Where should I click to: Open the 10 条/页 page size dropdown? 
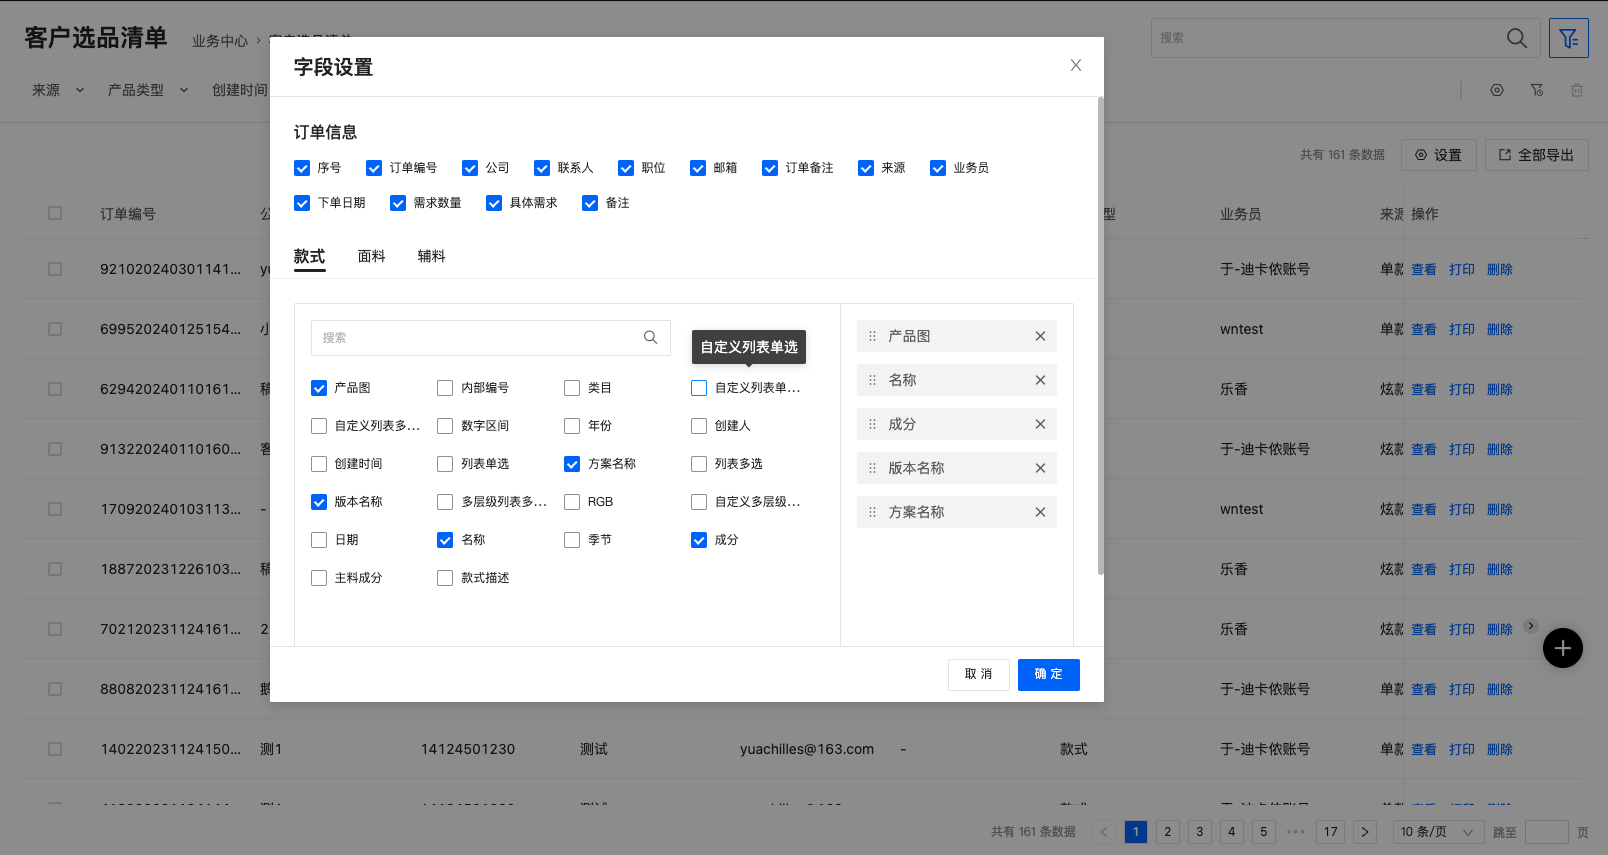click(x=1437, y=832)
